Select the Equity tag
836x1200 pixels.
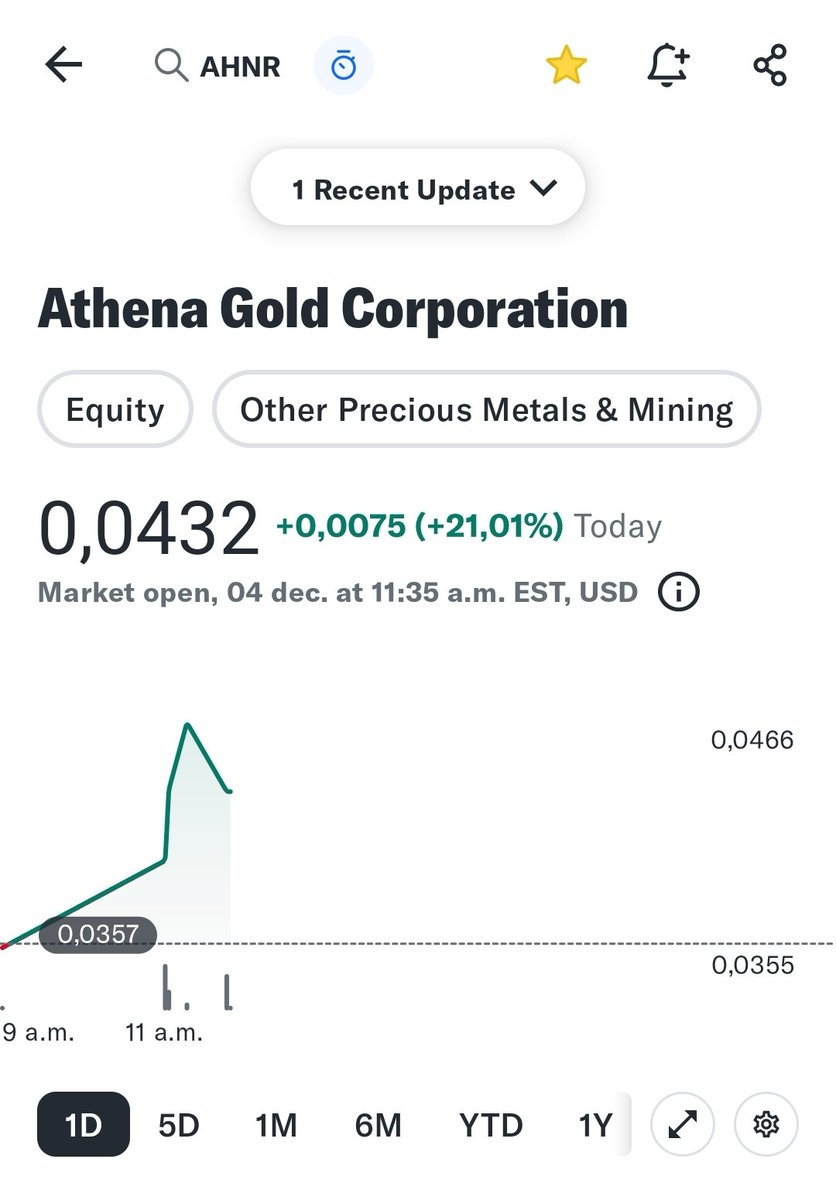[x=115, y=409]
